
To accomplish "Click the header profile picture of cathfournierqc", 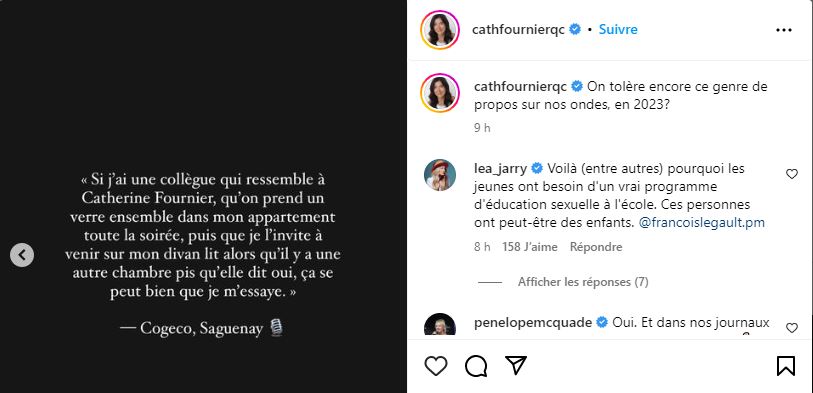I will (441, 30).
